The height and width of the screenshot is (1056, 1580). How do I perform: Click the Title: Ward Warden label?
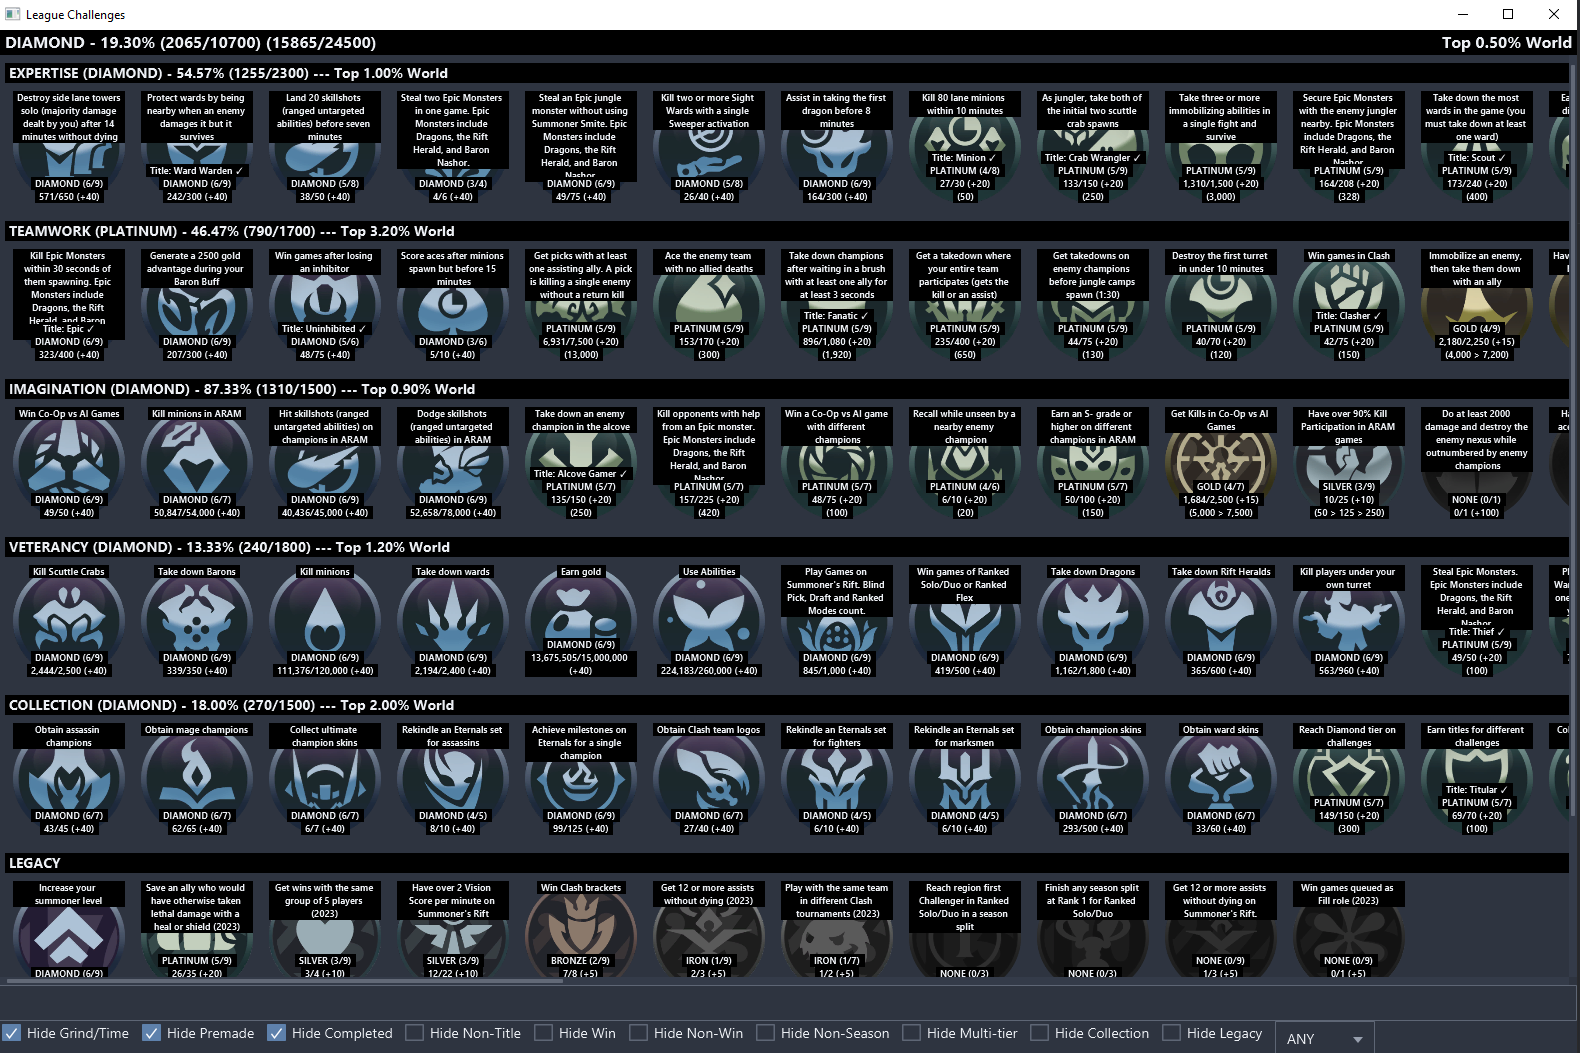197,171
